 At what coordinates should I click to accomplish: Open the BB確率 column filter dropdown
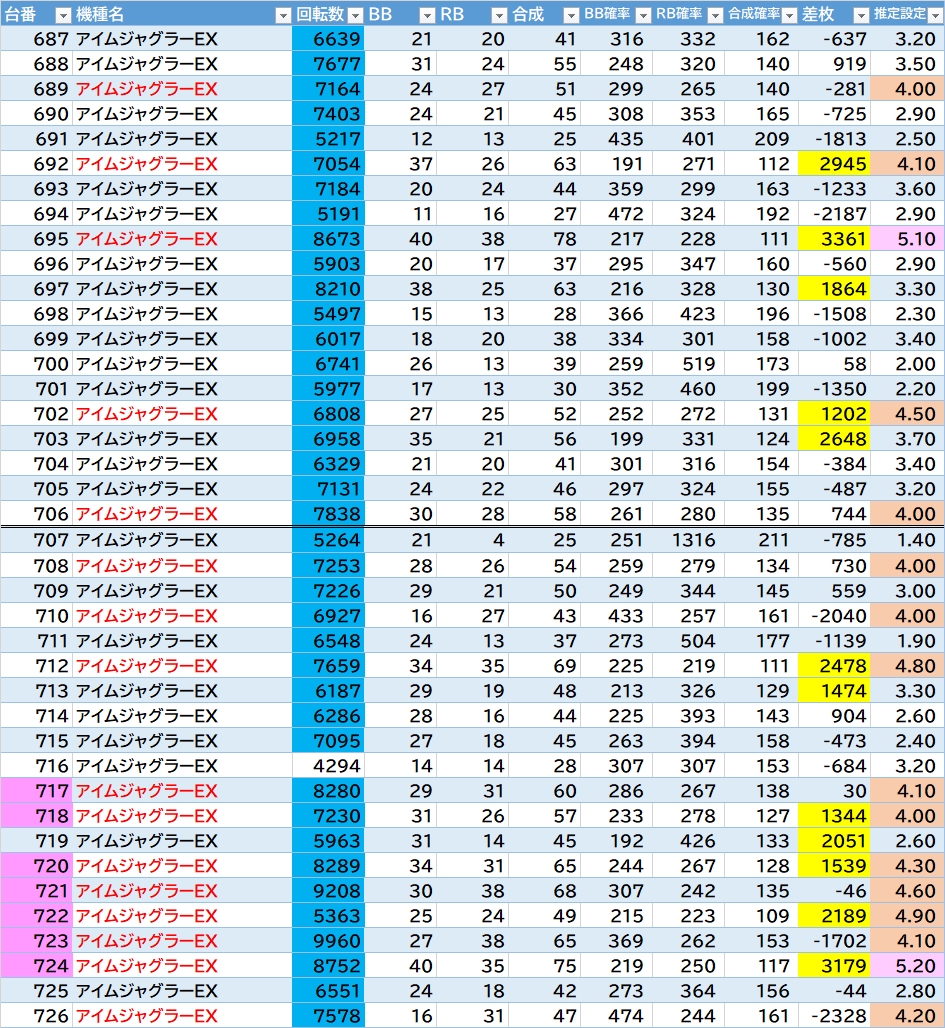pyautogui.click(x=643, y=15)
